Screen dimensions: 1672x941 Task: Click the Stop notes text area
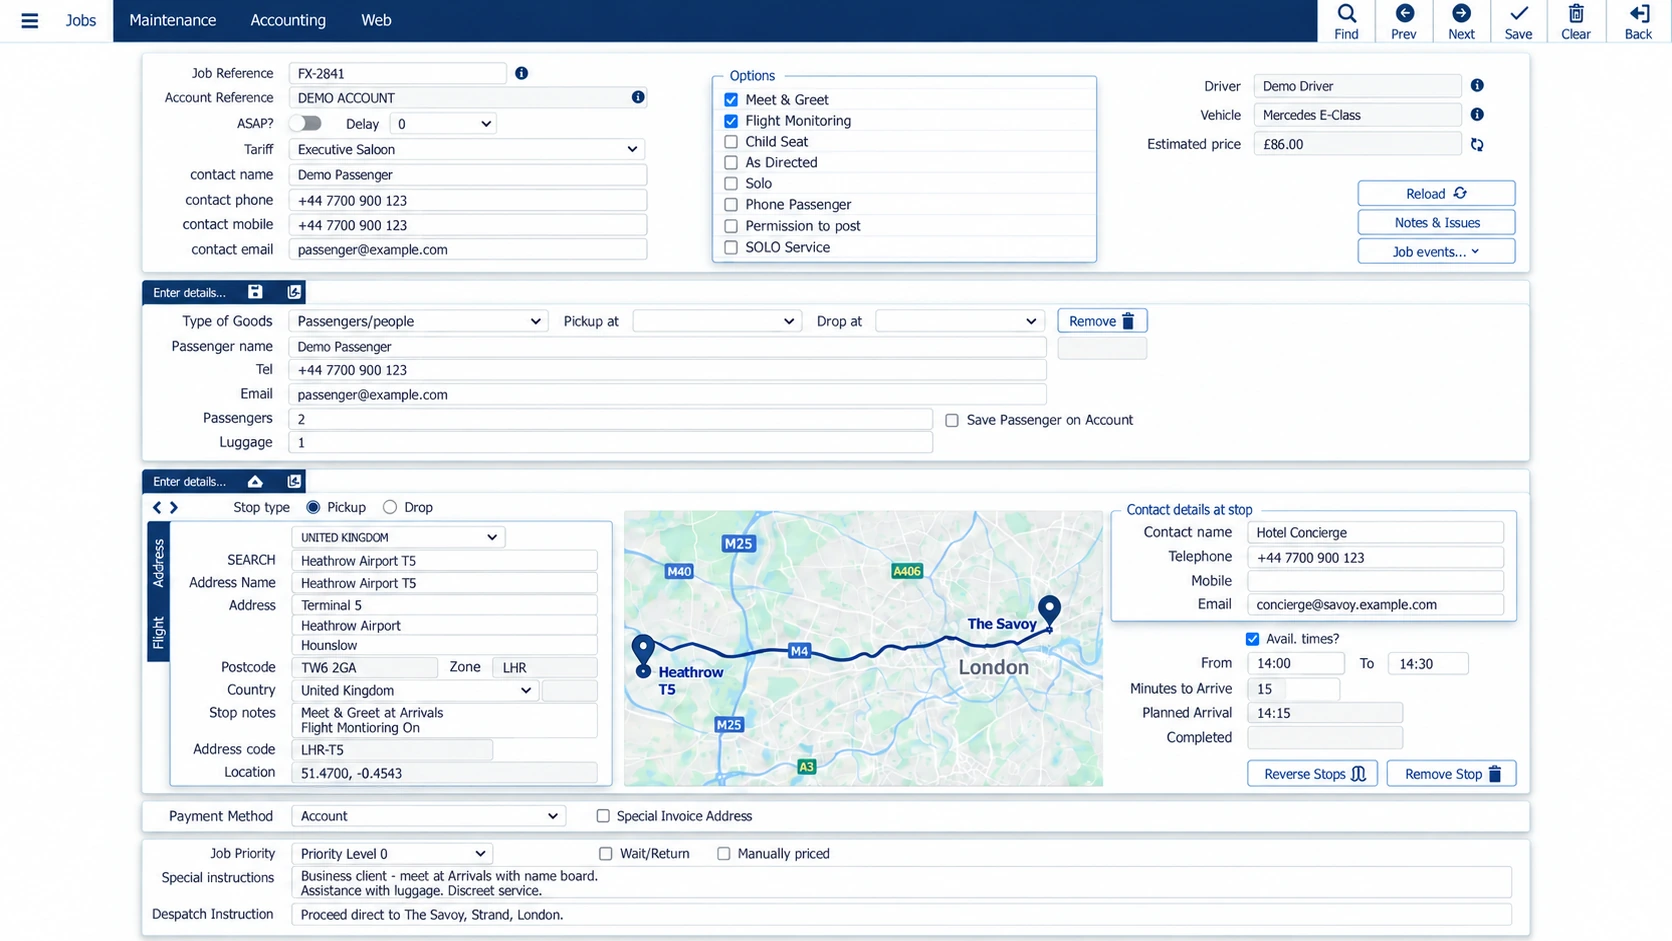[444, 720]
